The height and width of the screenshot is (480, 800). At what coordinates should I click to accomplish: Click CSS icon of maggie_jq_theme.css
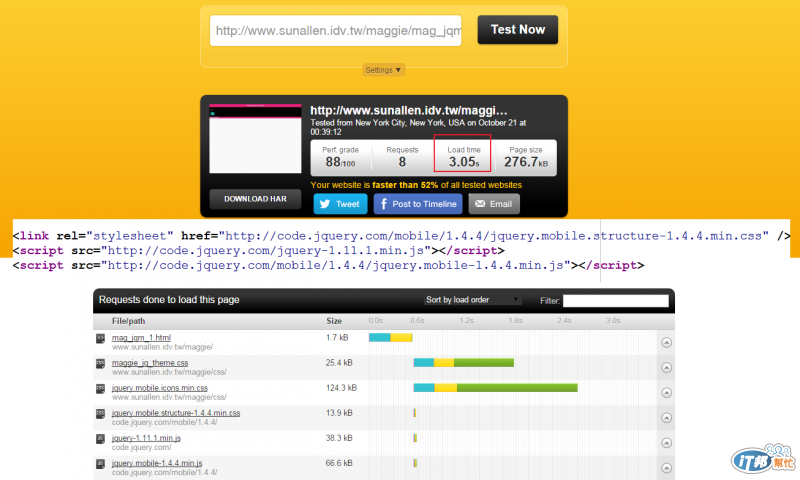coord(101,364)
